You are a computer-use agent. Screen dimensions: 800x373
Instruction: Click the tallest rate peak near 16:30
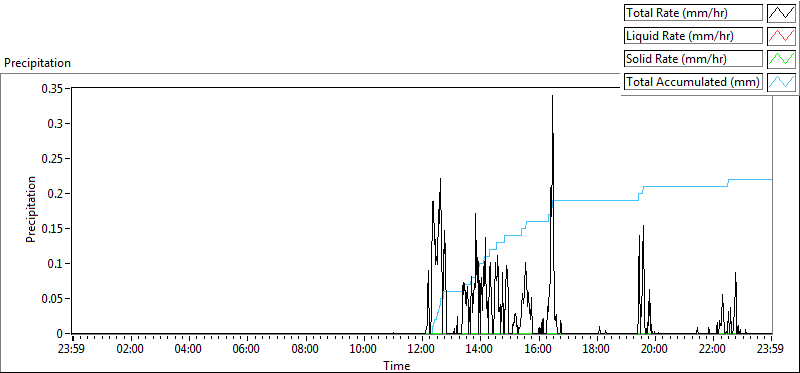[x=552, y=95]
